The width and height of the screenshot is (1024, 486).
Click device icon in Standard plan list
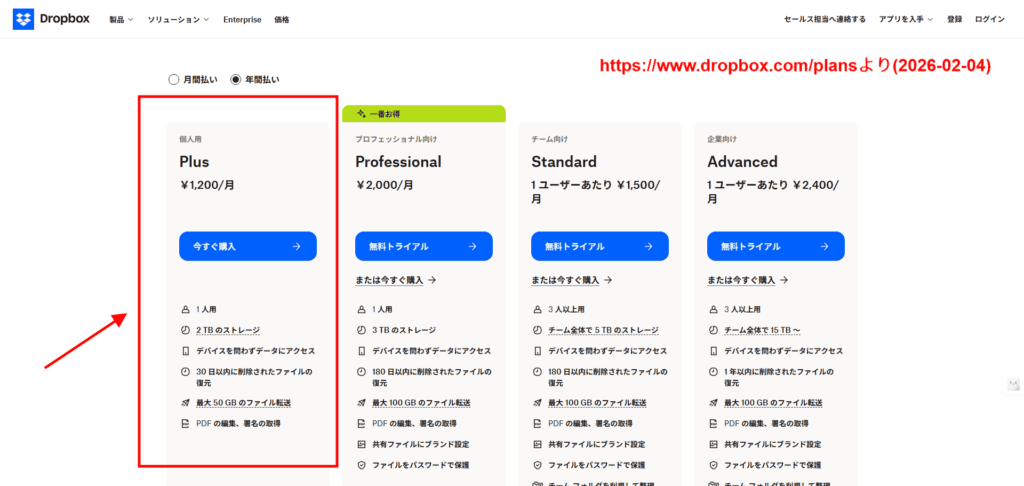point(537,351)
